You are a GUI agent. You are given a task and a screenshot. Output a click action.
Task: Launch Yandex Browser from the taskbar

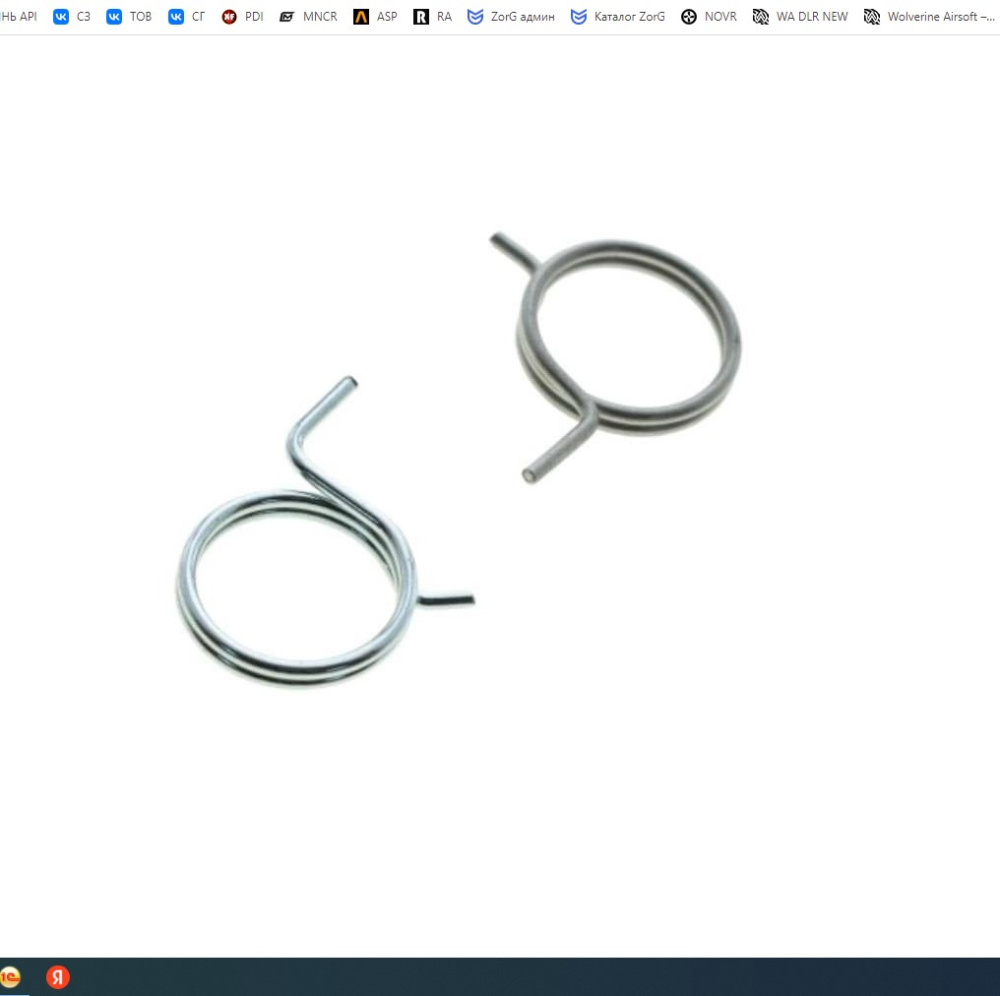[x=58, y=977]
